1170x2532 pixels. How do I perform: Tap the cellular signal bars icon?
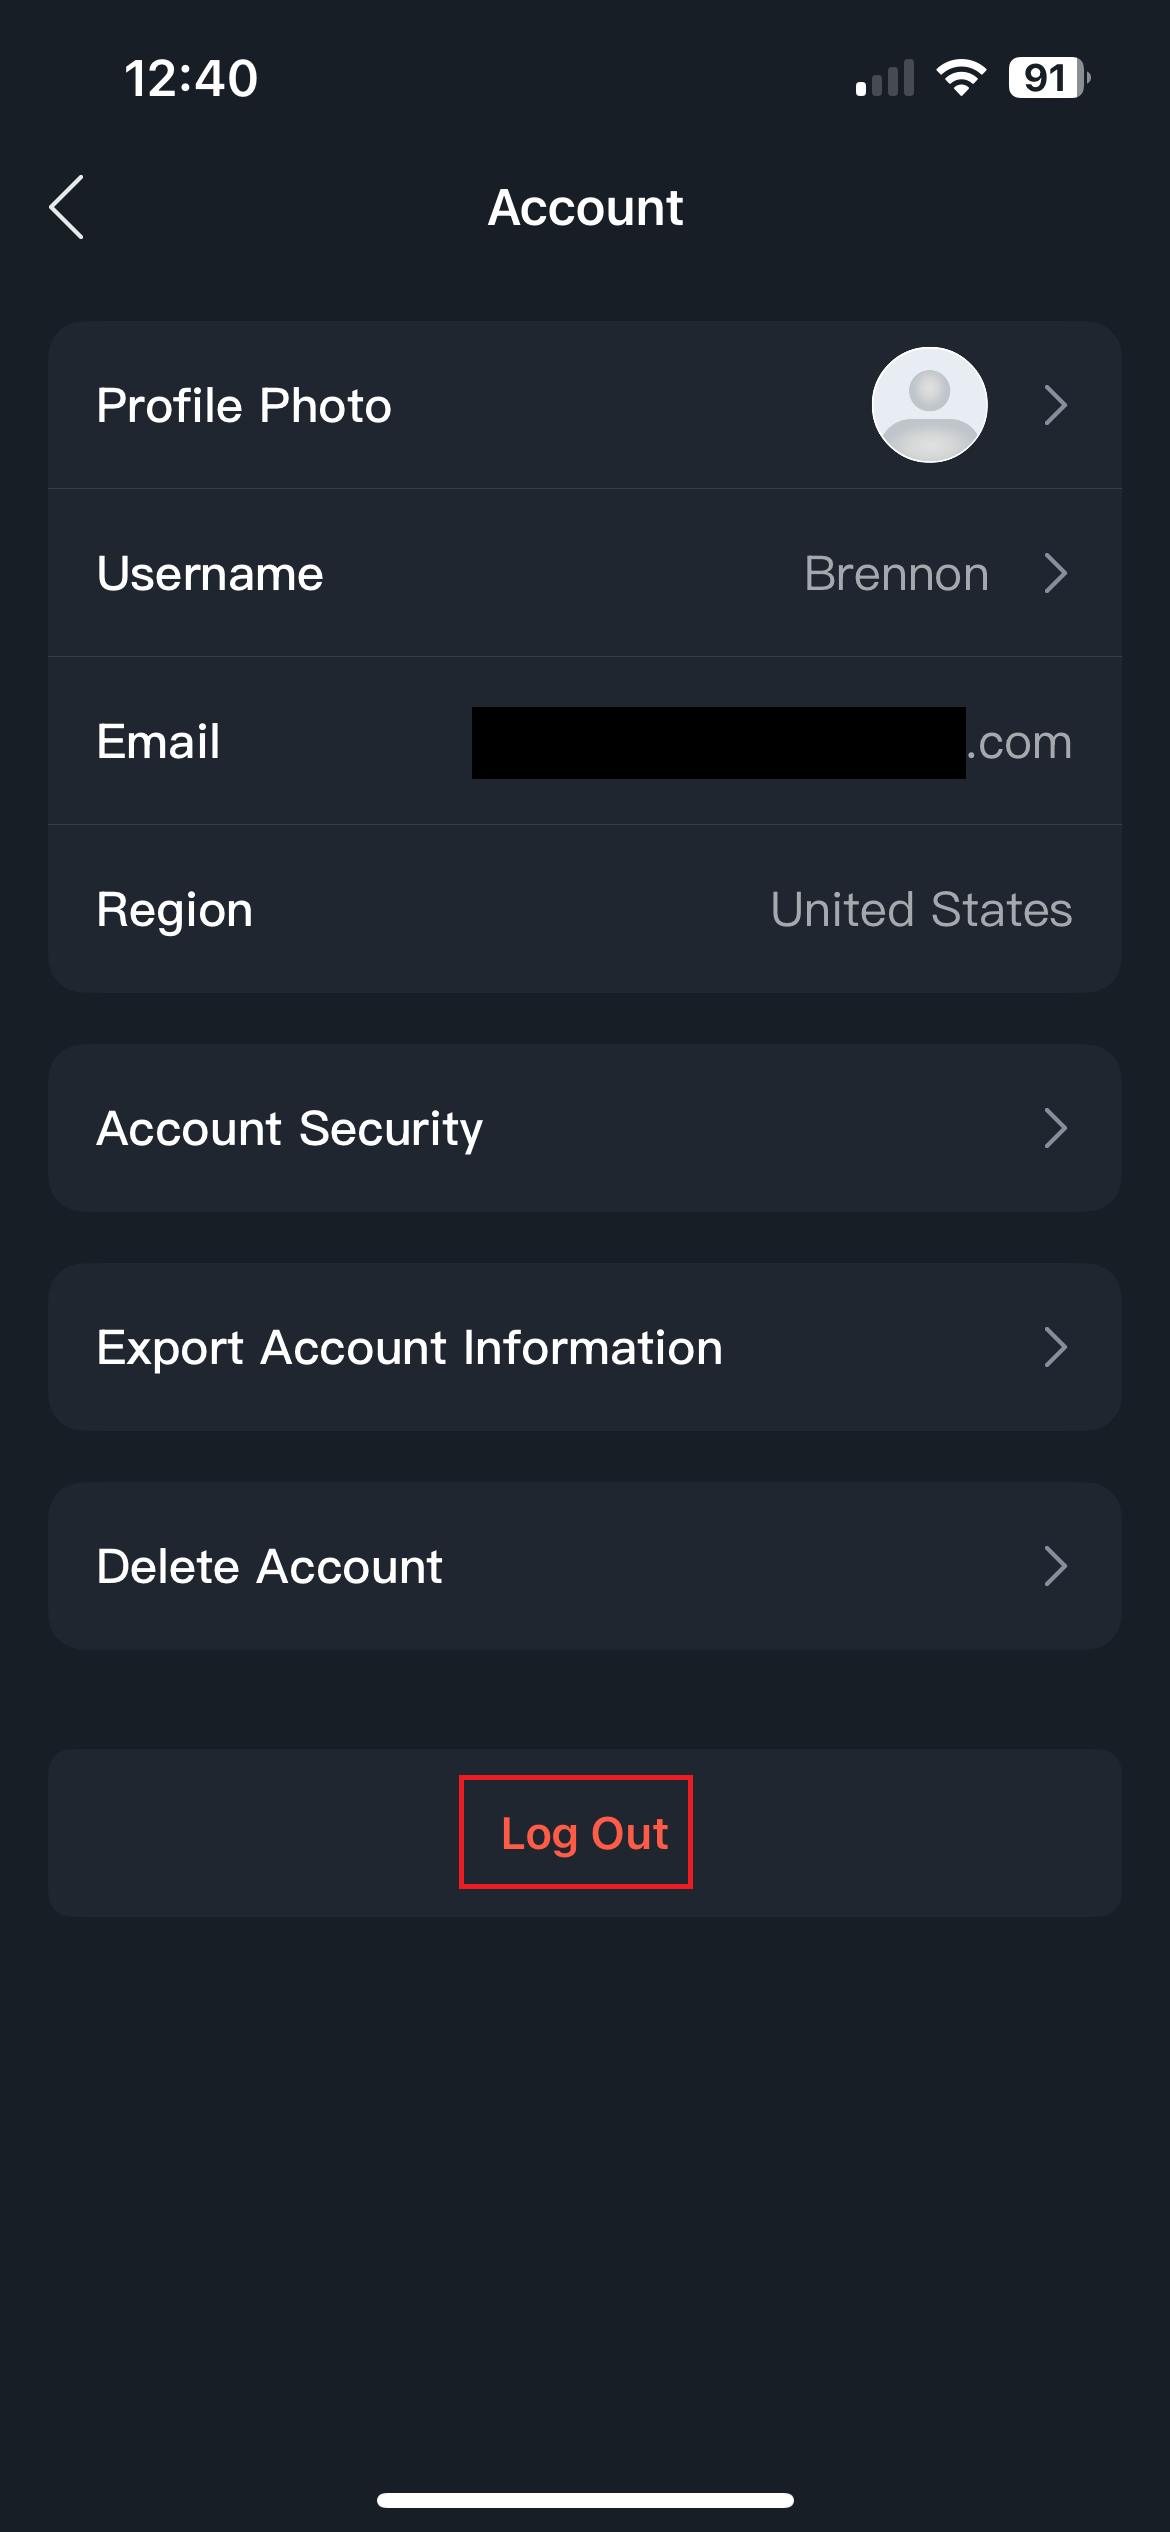click(885, 78)
